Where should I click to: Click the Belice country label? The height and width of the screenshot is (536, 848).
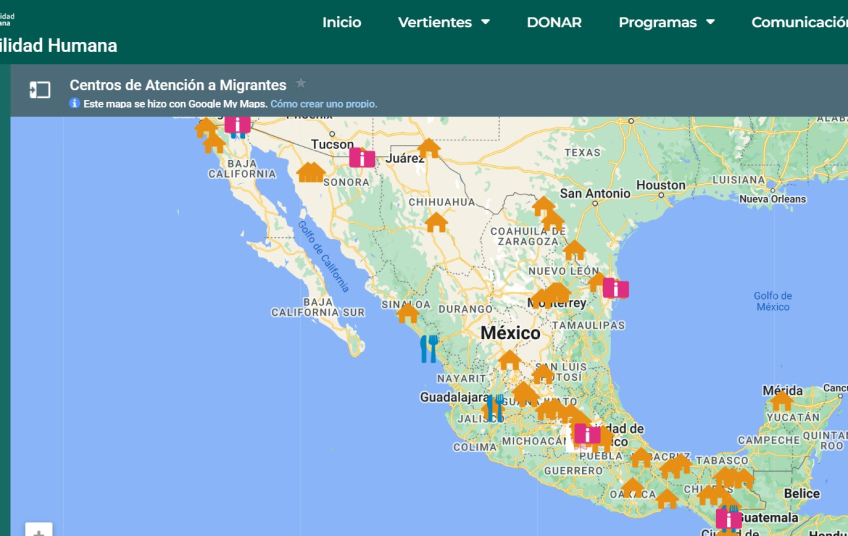tap(802, 493)
